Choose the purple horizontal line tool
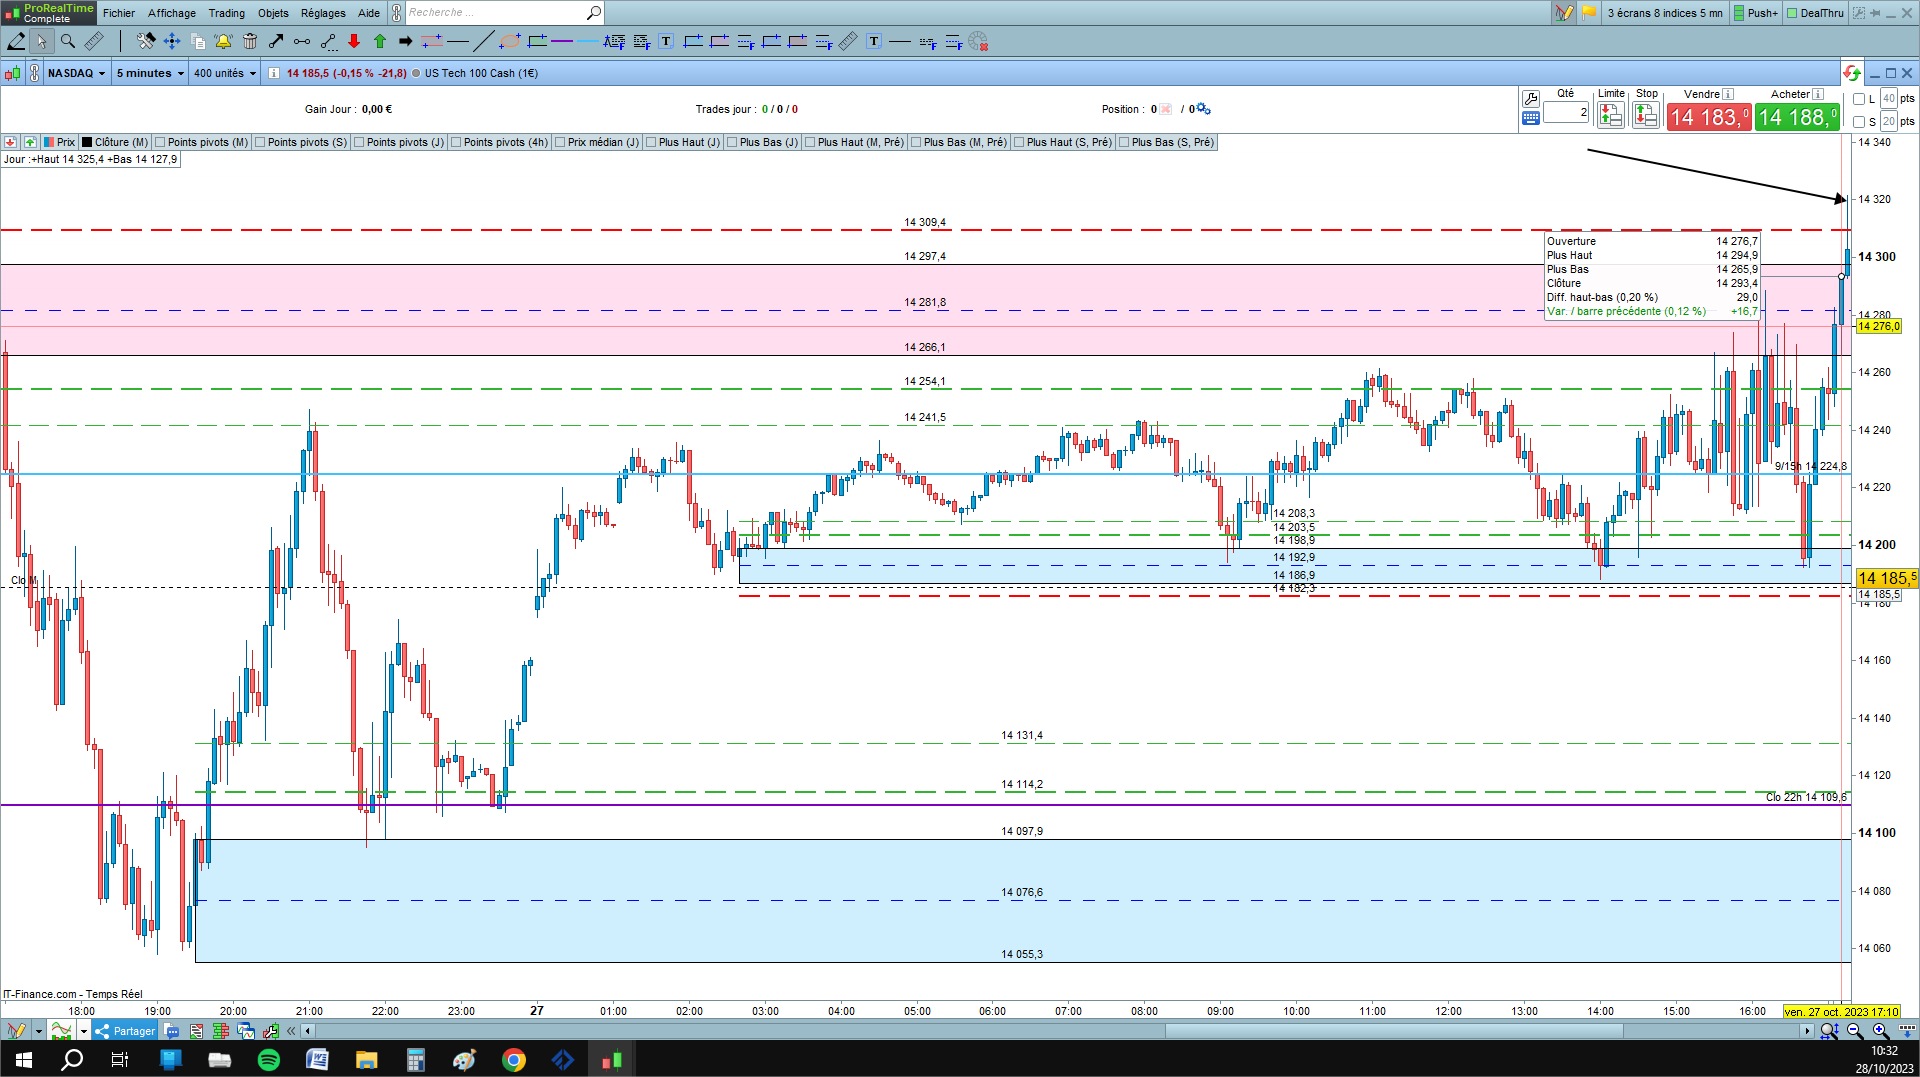This screenshot has width=1920, height=1077. [x=562, y=41]
